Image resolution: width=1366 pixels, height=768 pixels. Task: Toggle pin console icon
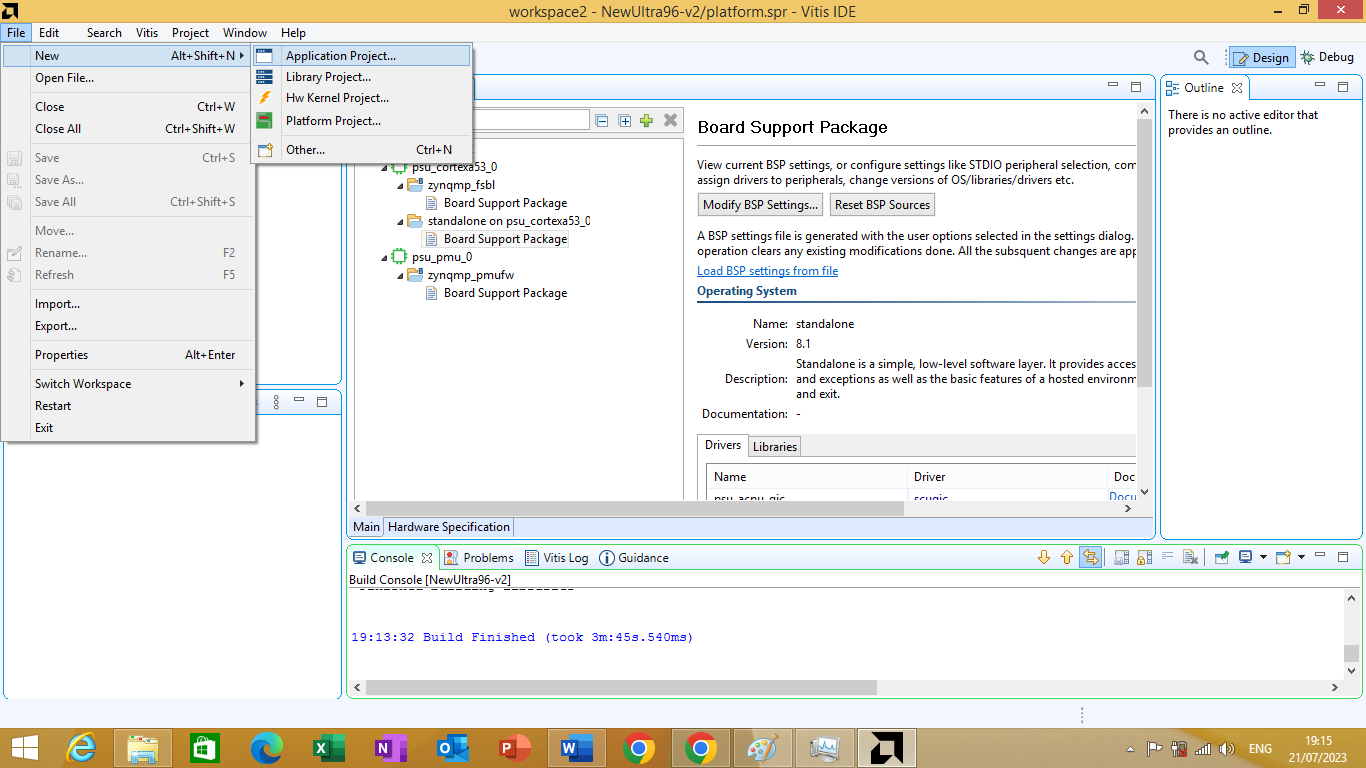pos(1222,558)
